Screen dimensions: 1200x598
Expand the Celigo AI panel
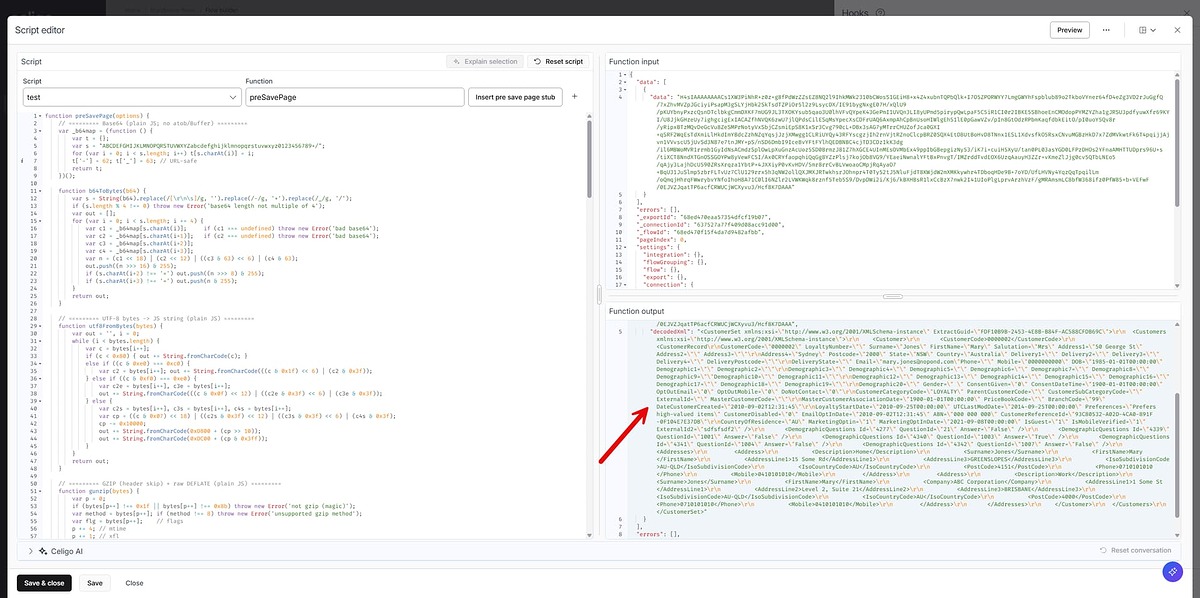pos(31,551)
